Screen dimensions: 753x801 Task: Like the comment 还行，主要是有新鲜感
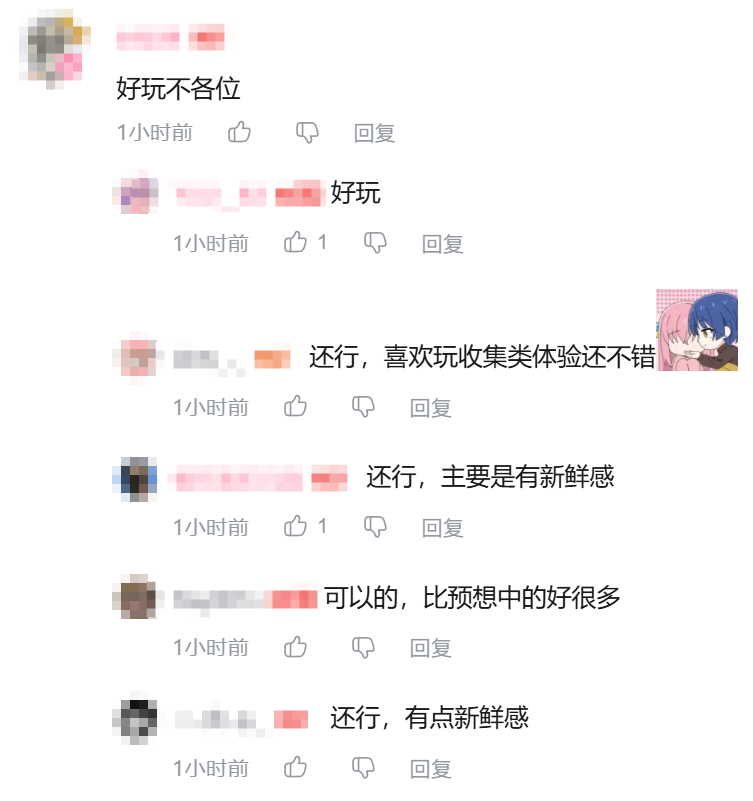pyautogui.click(x=295, y=526)
